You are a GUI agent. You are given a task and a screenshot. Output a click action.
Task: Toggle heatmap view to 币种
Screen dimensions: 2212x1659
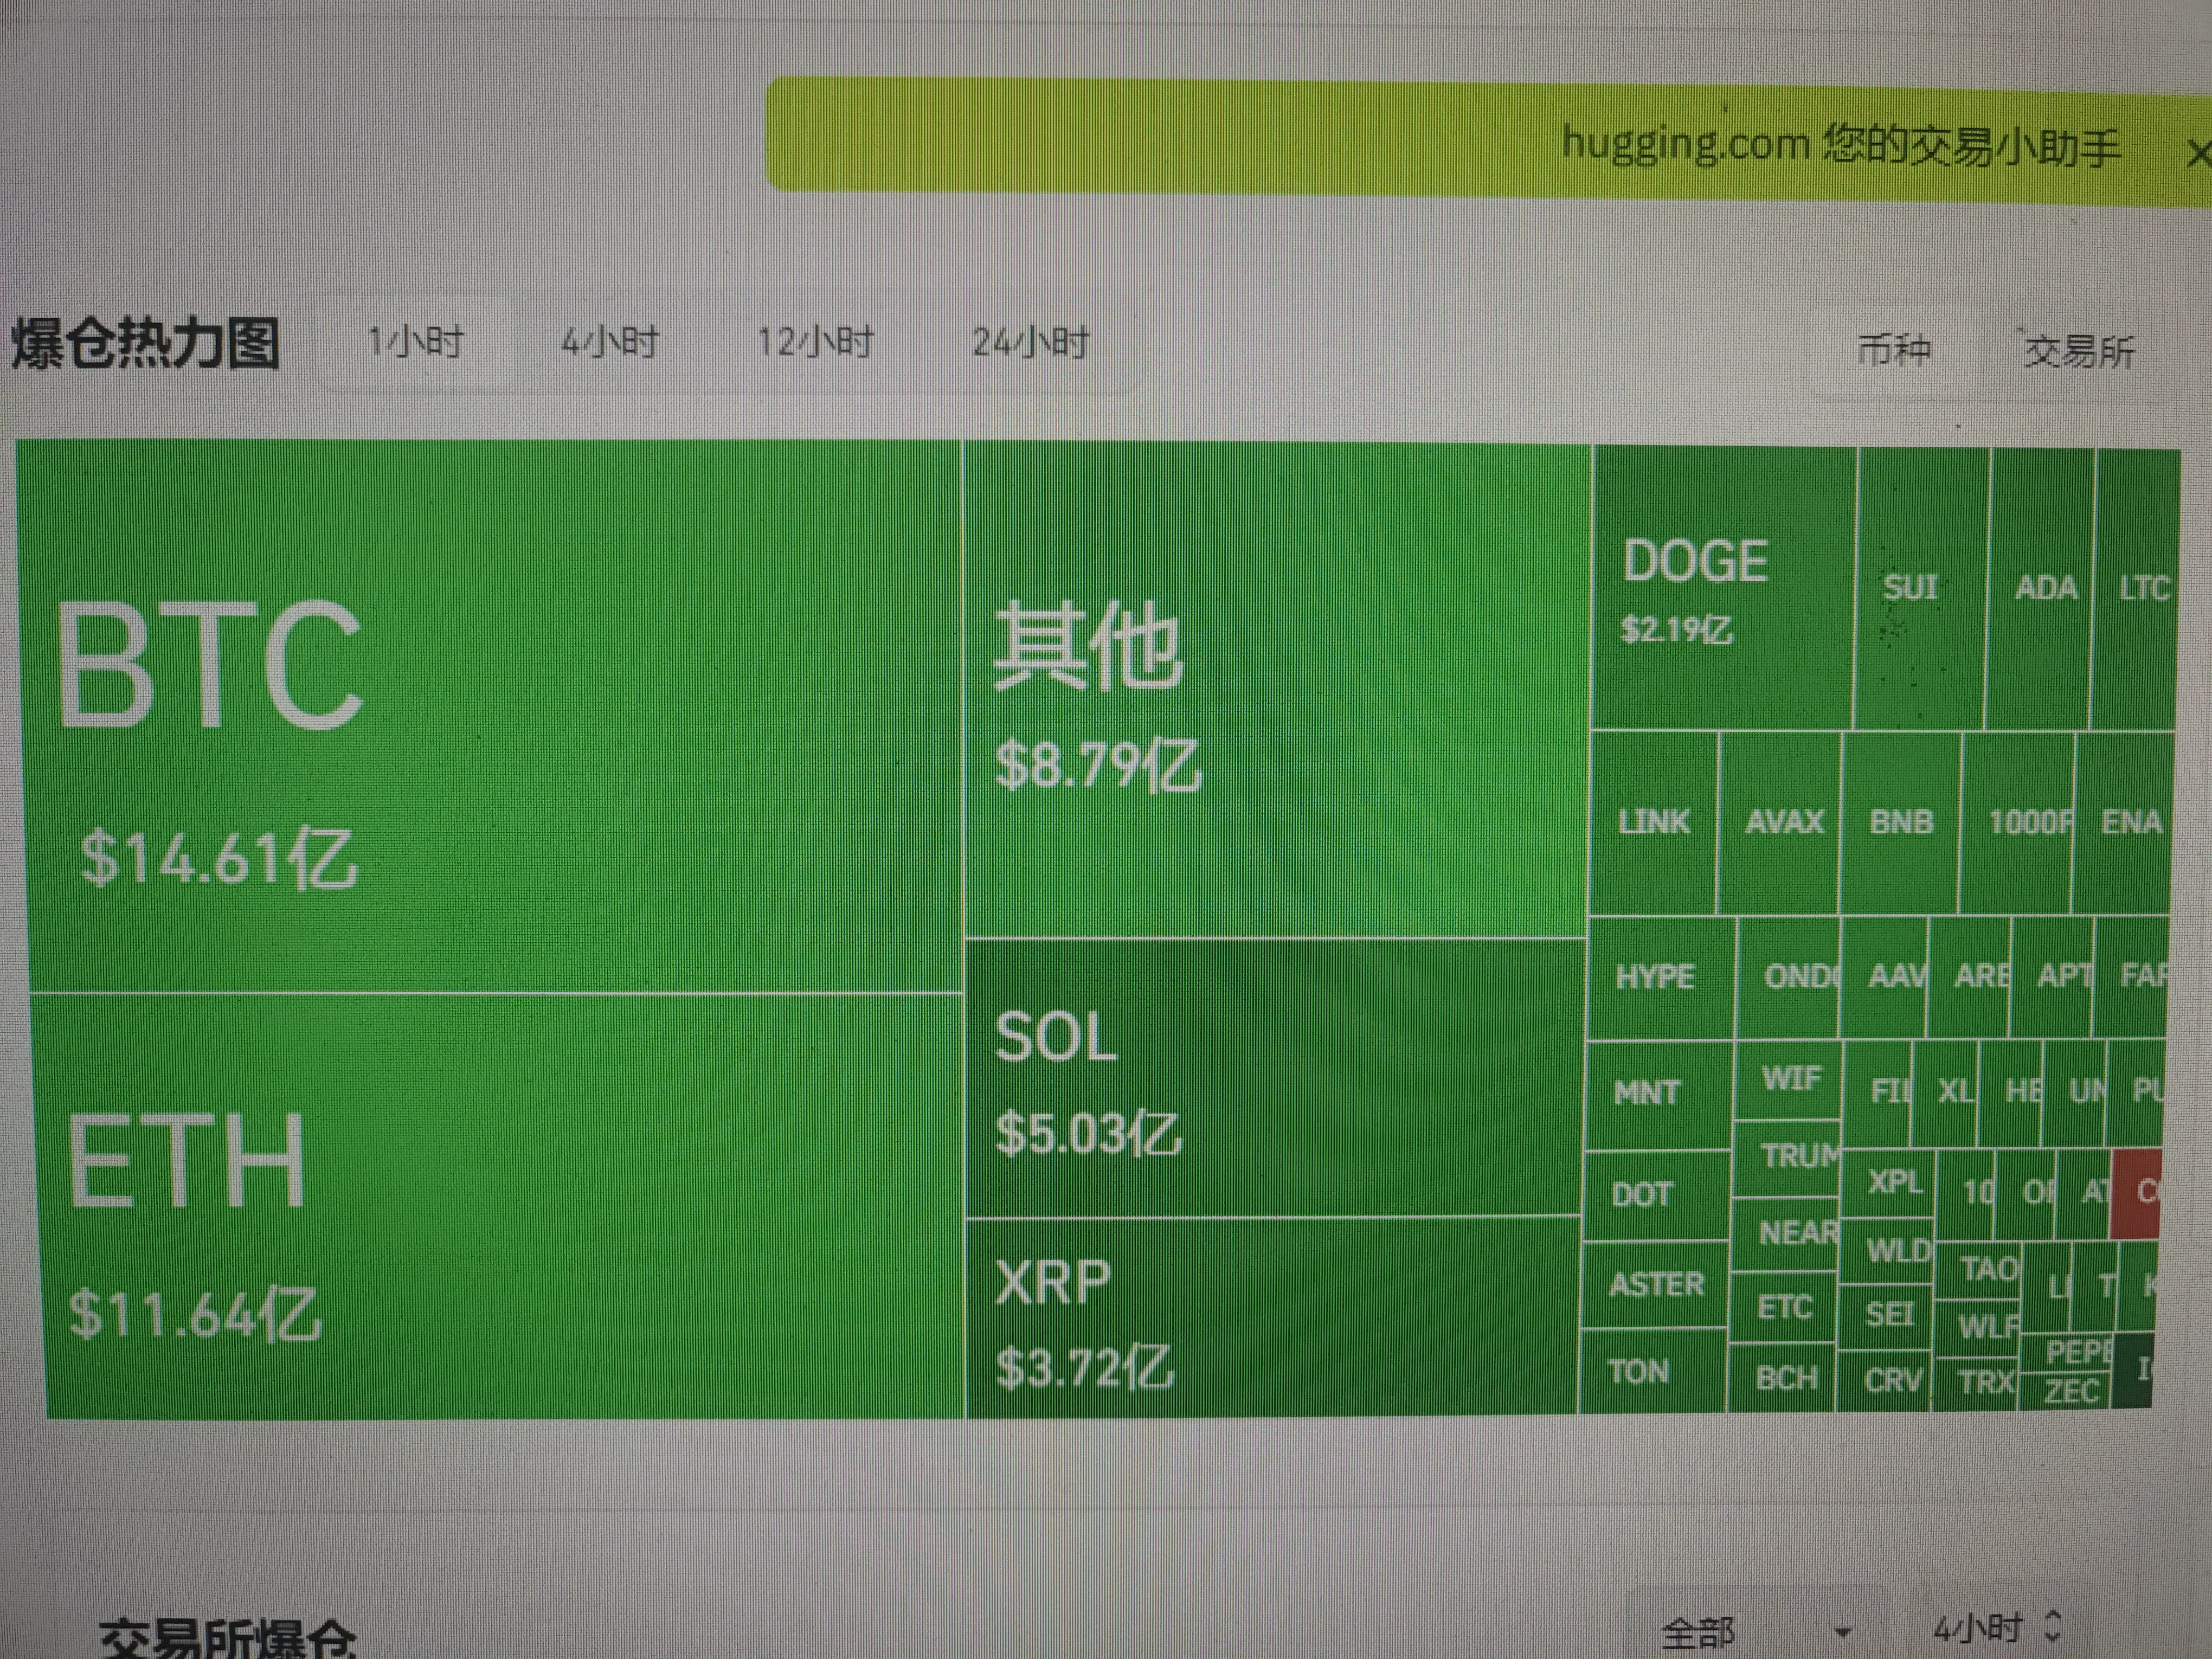[1893, 350]
